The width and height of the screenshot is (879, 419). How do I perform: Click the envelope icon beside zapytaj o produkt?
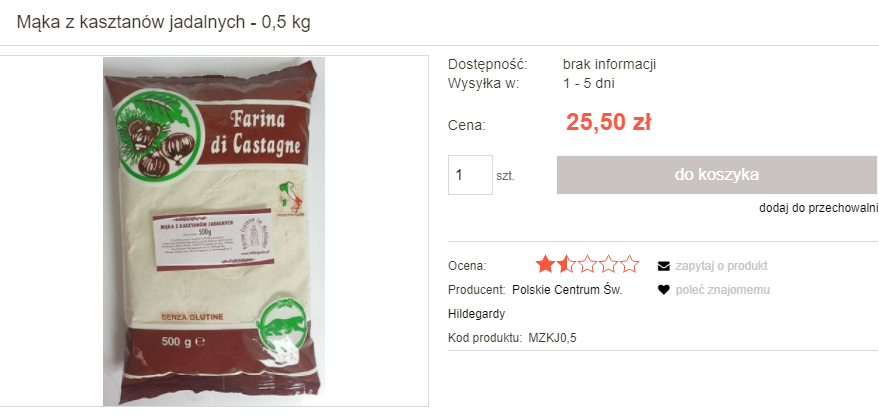point(664,266)
